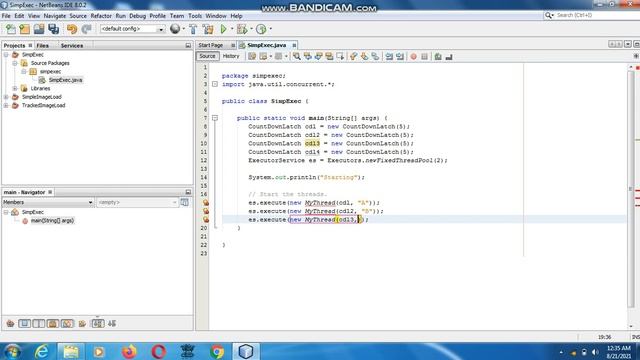Open Google Chrome from the taskbar
Image resolution: width=640 pixels, height=360 pixels.
click(217, 351)
